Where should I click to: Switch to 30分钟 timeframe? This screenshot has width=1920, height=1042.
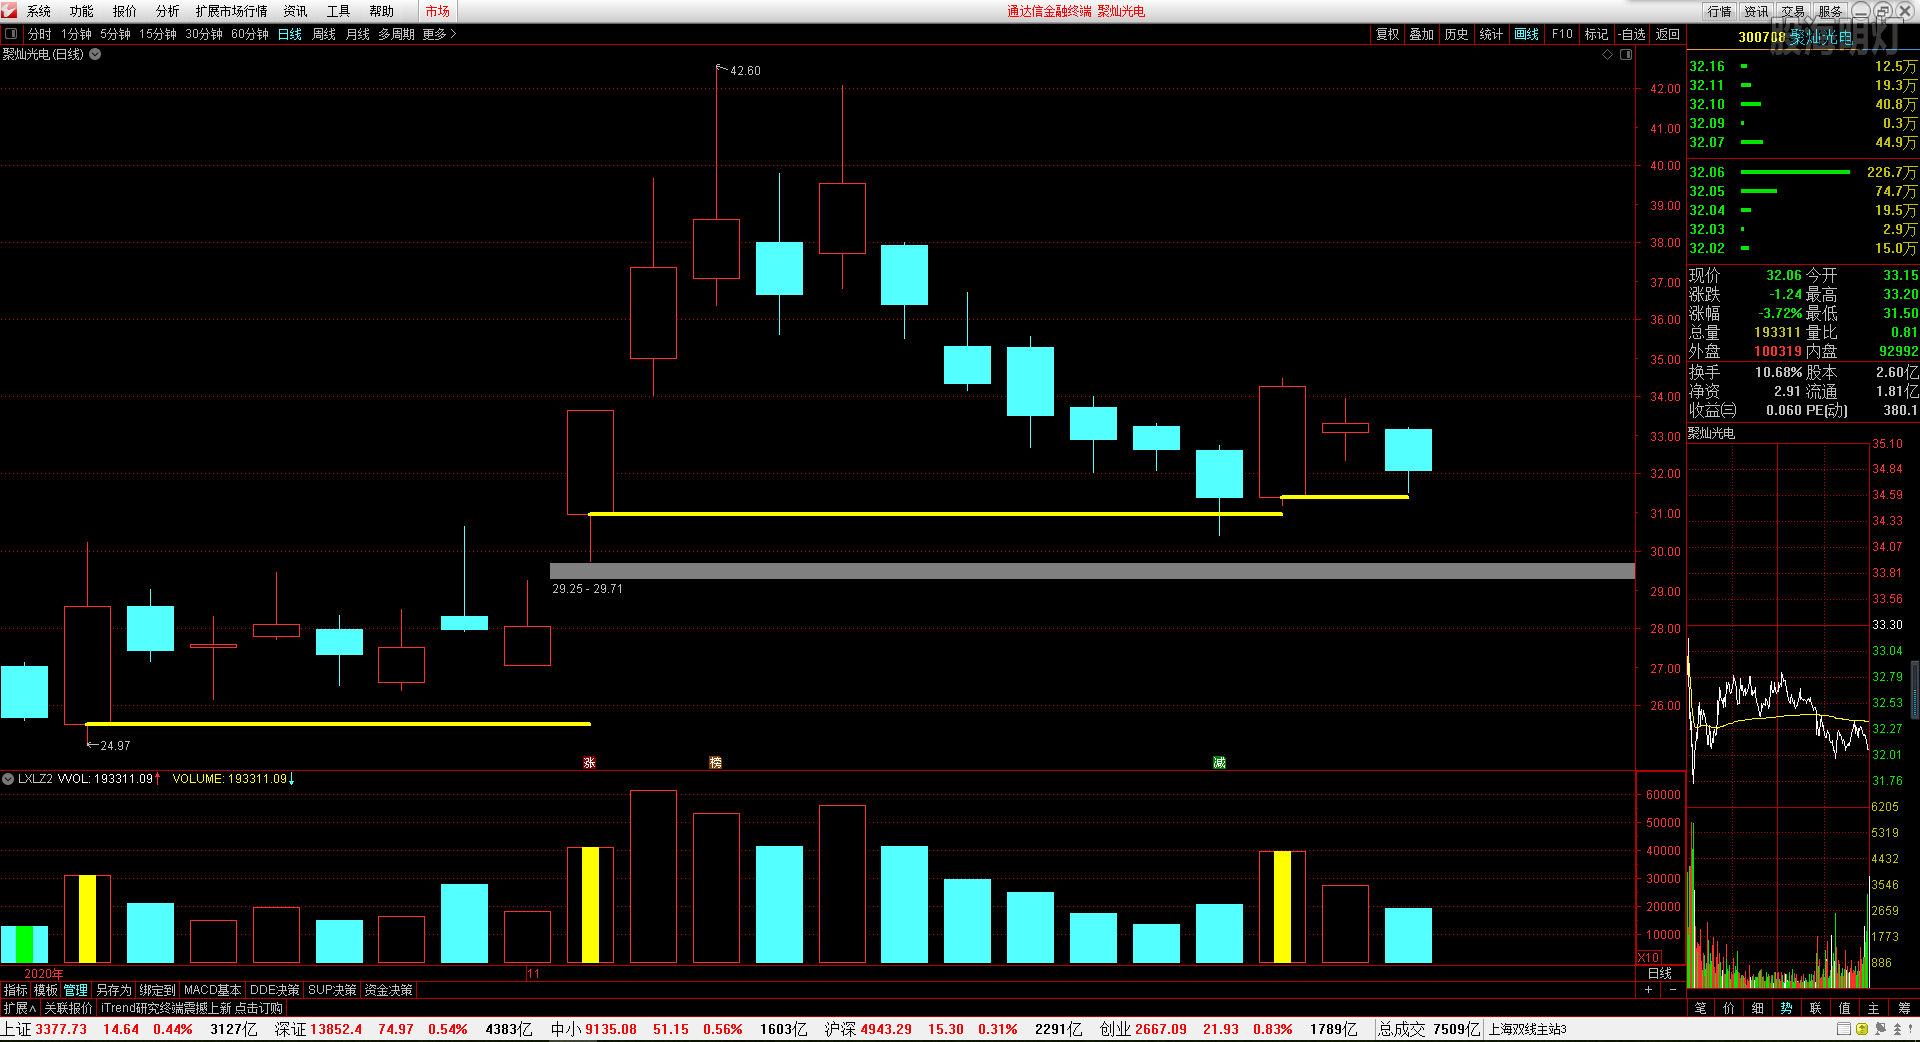[x=204, y=34]
